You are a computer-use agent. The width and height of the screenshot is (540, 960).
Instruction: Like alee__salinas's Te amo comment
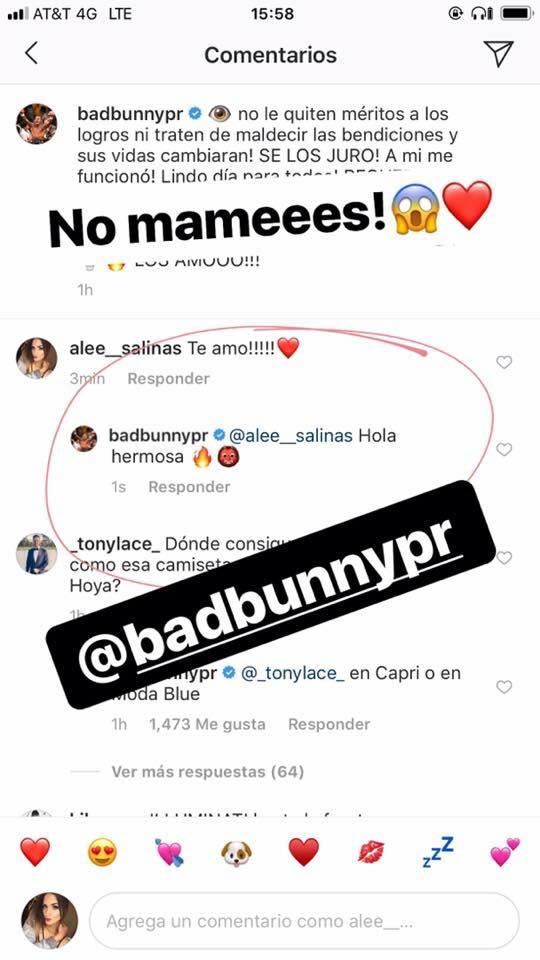click(x=504, y=362)
